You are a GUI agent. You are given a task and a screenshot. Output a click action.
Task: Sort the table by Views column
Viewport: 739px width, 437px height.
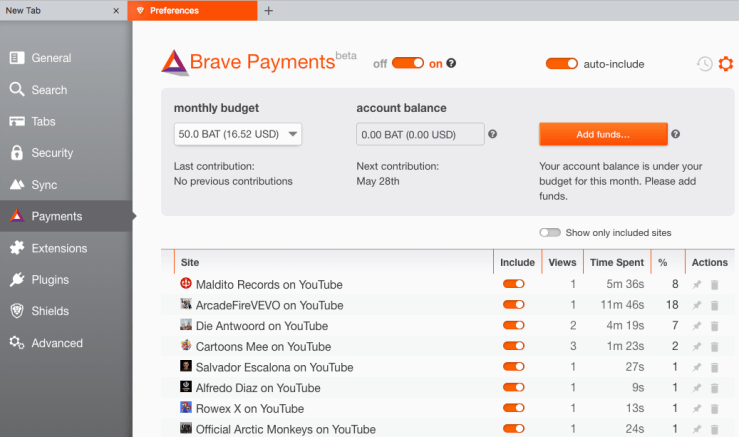(562, 263)
